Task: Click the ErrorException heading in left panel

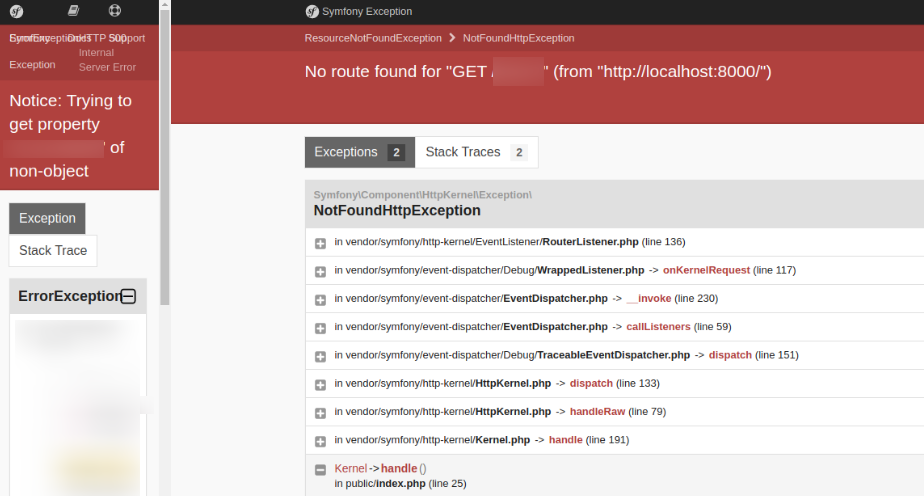Action: point(69,296)
